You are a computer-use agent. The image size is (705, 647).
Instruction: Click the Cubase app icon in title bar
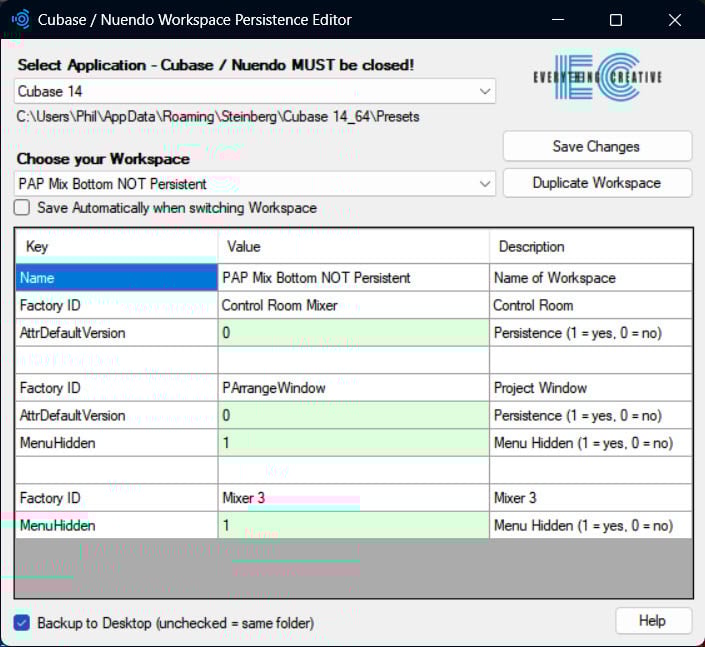[21, 20]
